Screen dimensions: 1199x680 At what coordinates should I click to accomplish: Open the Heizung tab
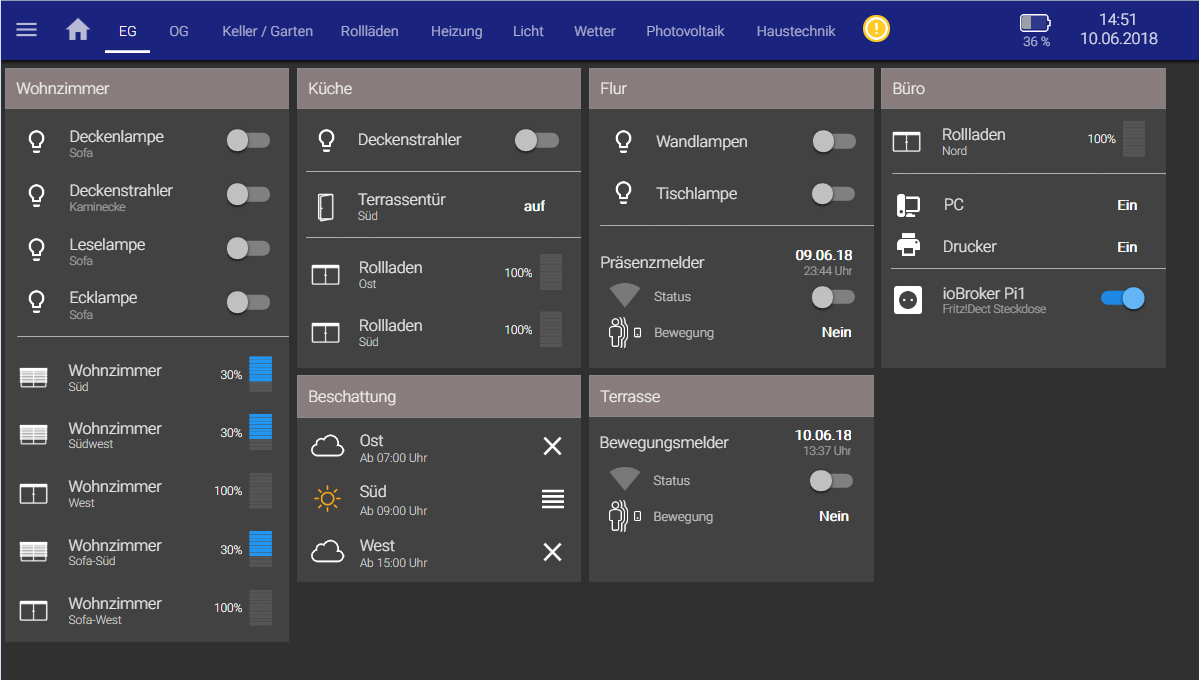[457, 31]
